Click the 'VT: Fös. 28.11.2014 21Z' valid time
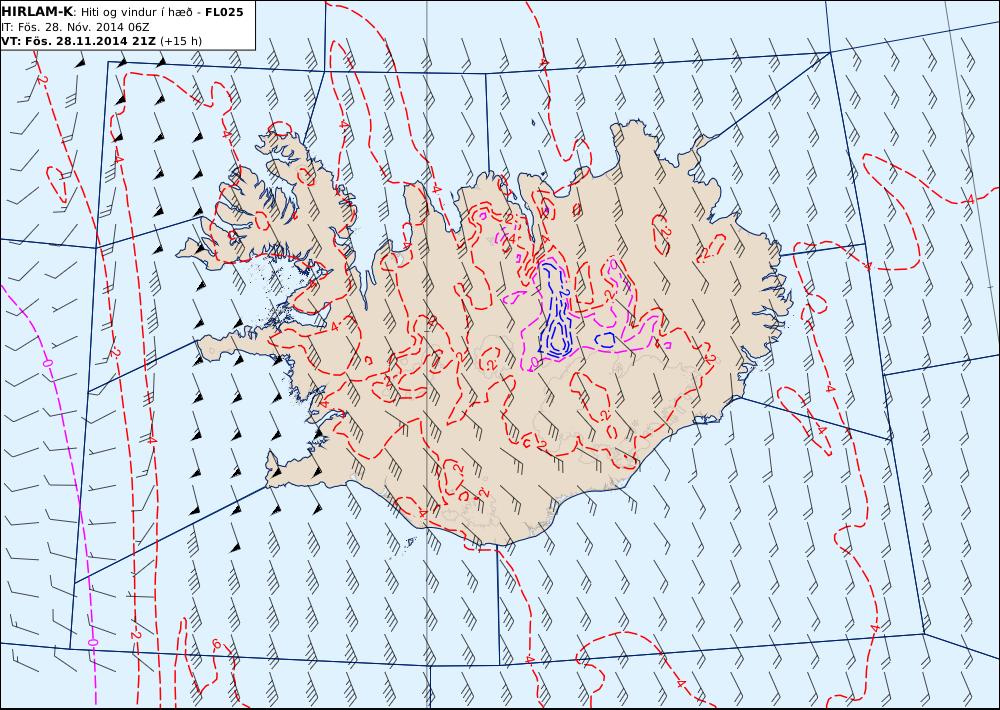This screenshot has width=1000, height=710. 78,41
